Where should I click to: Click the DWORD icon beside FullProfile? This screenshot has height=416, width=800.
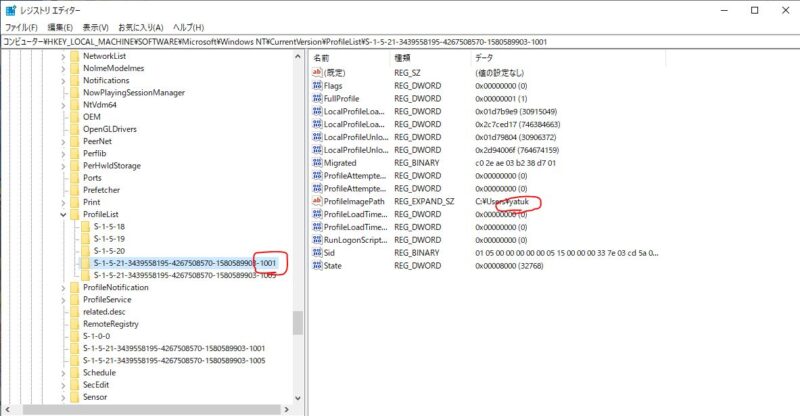click(x=317, y=98)
